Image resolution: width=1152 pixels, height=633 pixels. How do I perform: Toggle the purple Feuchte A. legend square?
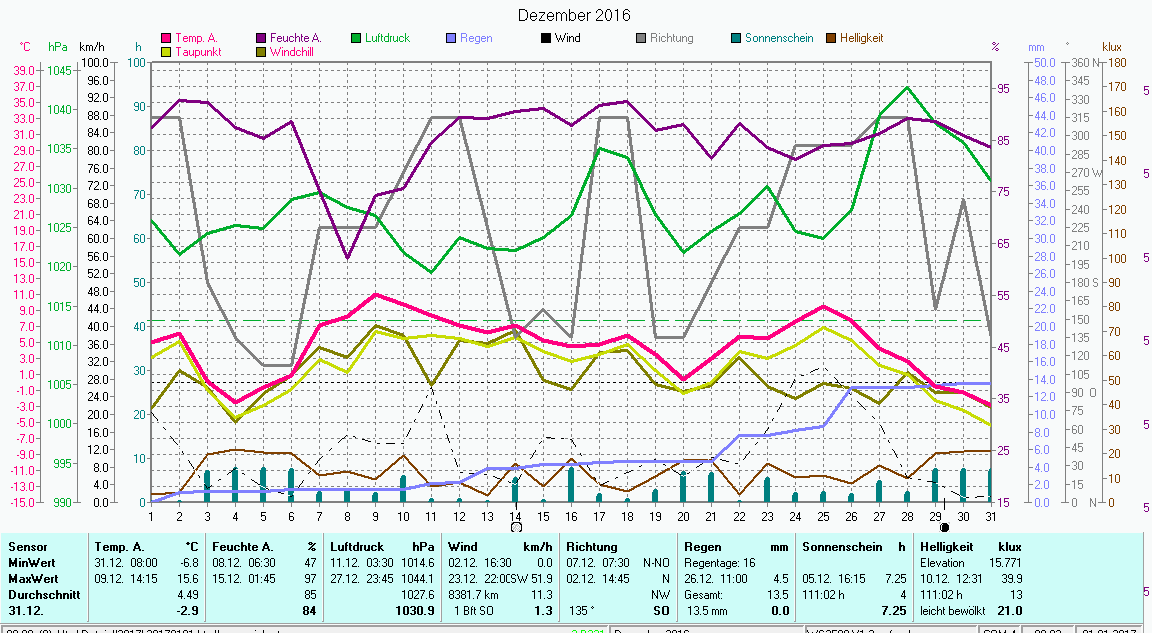click(262, 38)
